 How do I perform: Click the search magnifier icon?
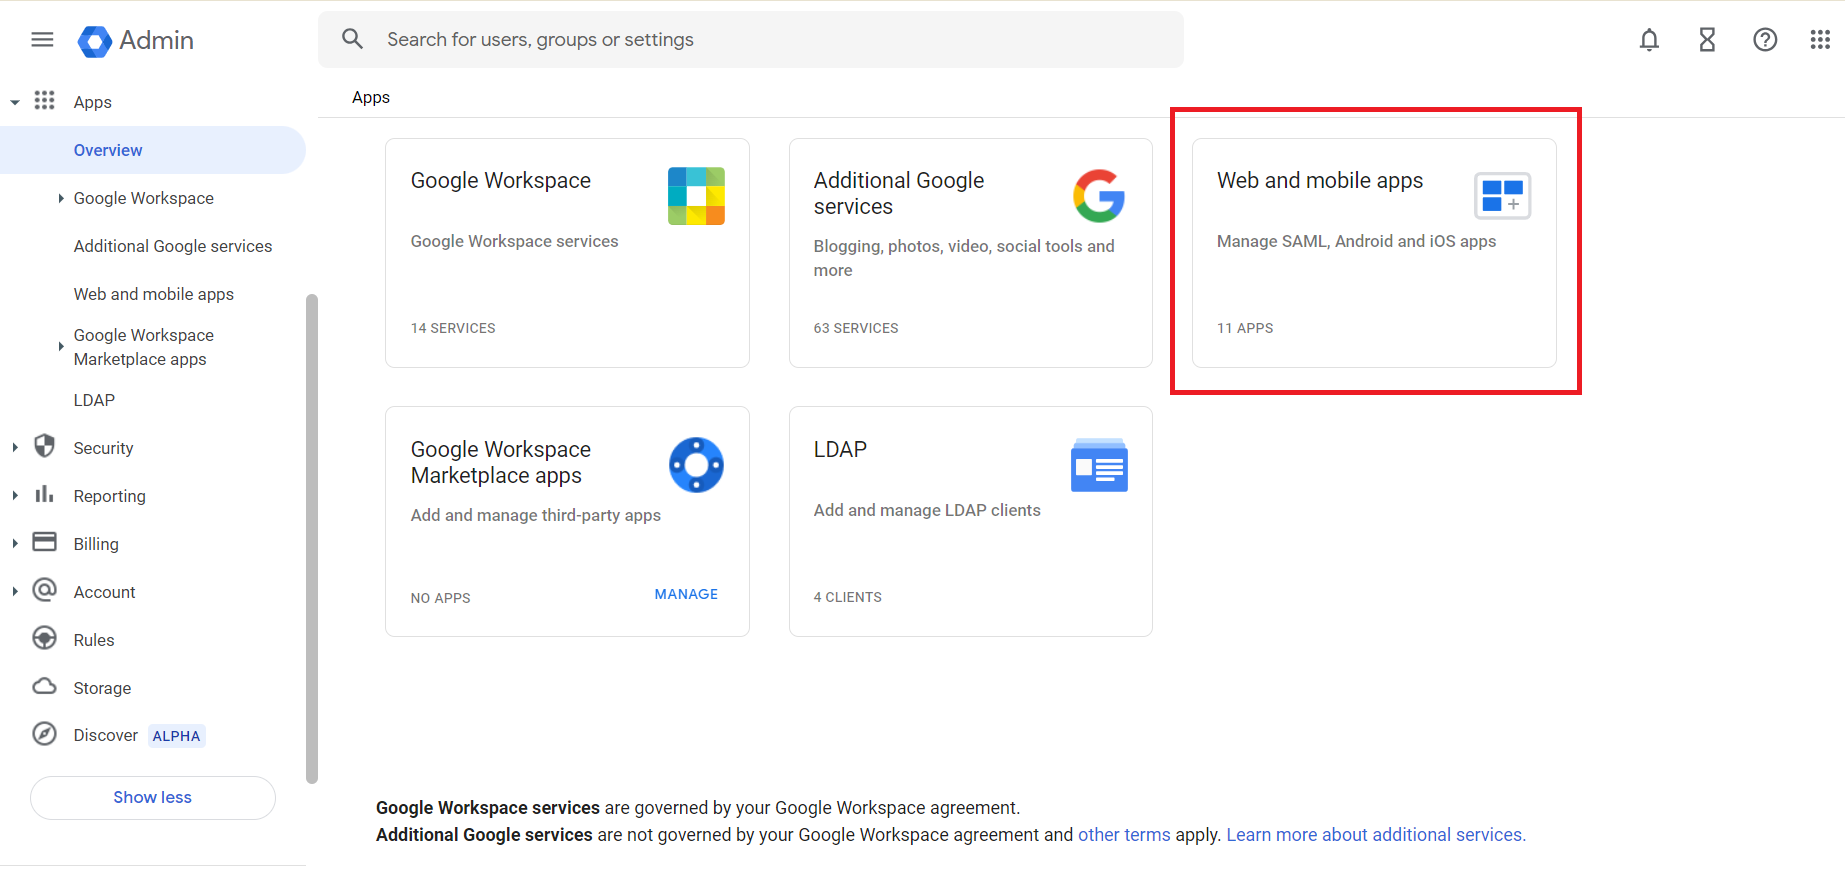click(x=352, y=39)
